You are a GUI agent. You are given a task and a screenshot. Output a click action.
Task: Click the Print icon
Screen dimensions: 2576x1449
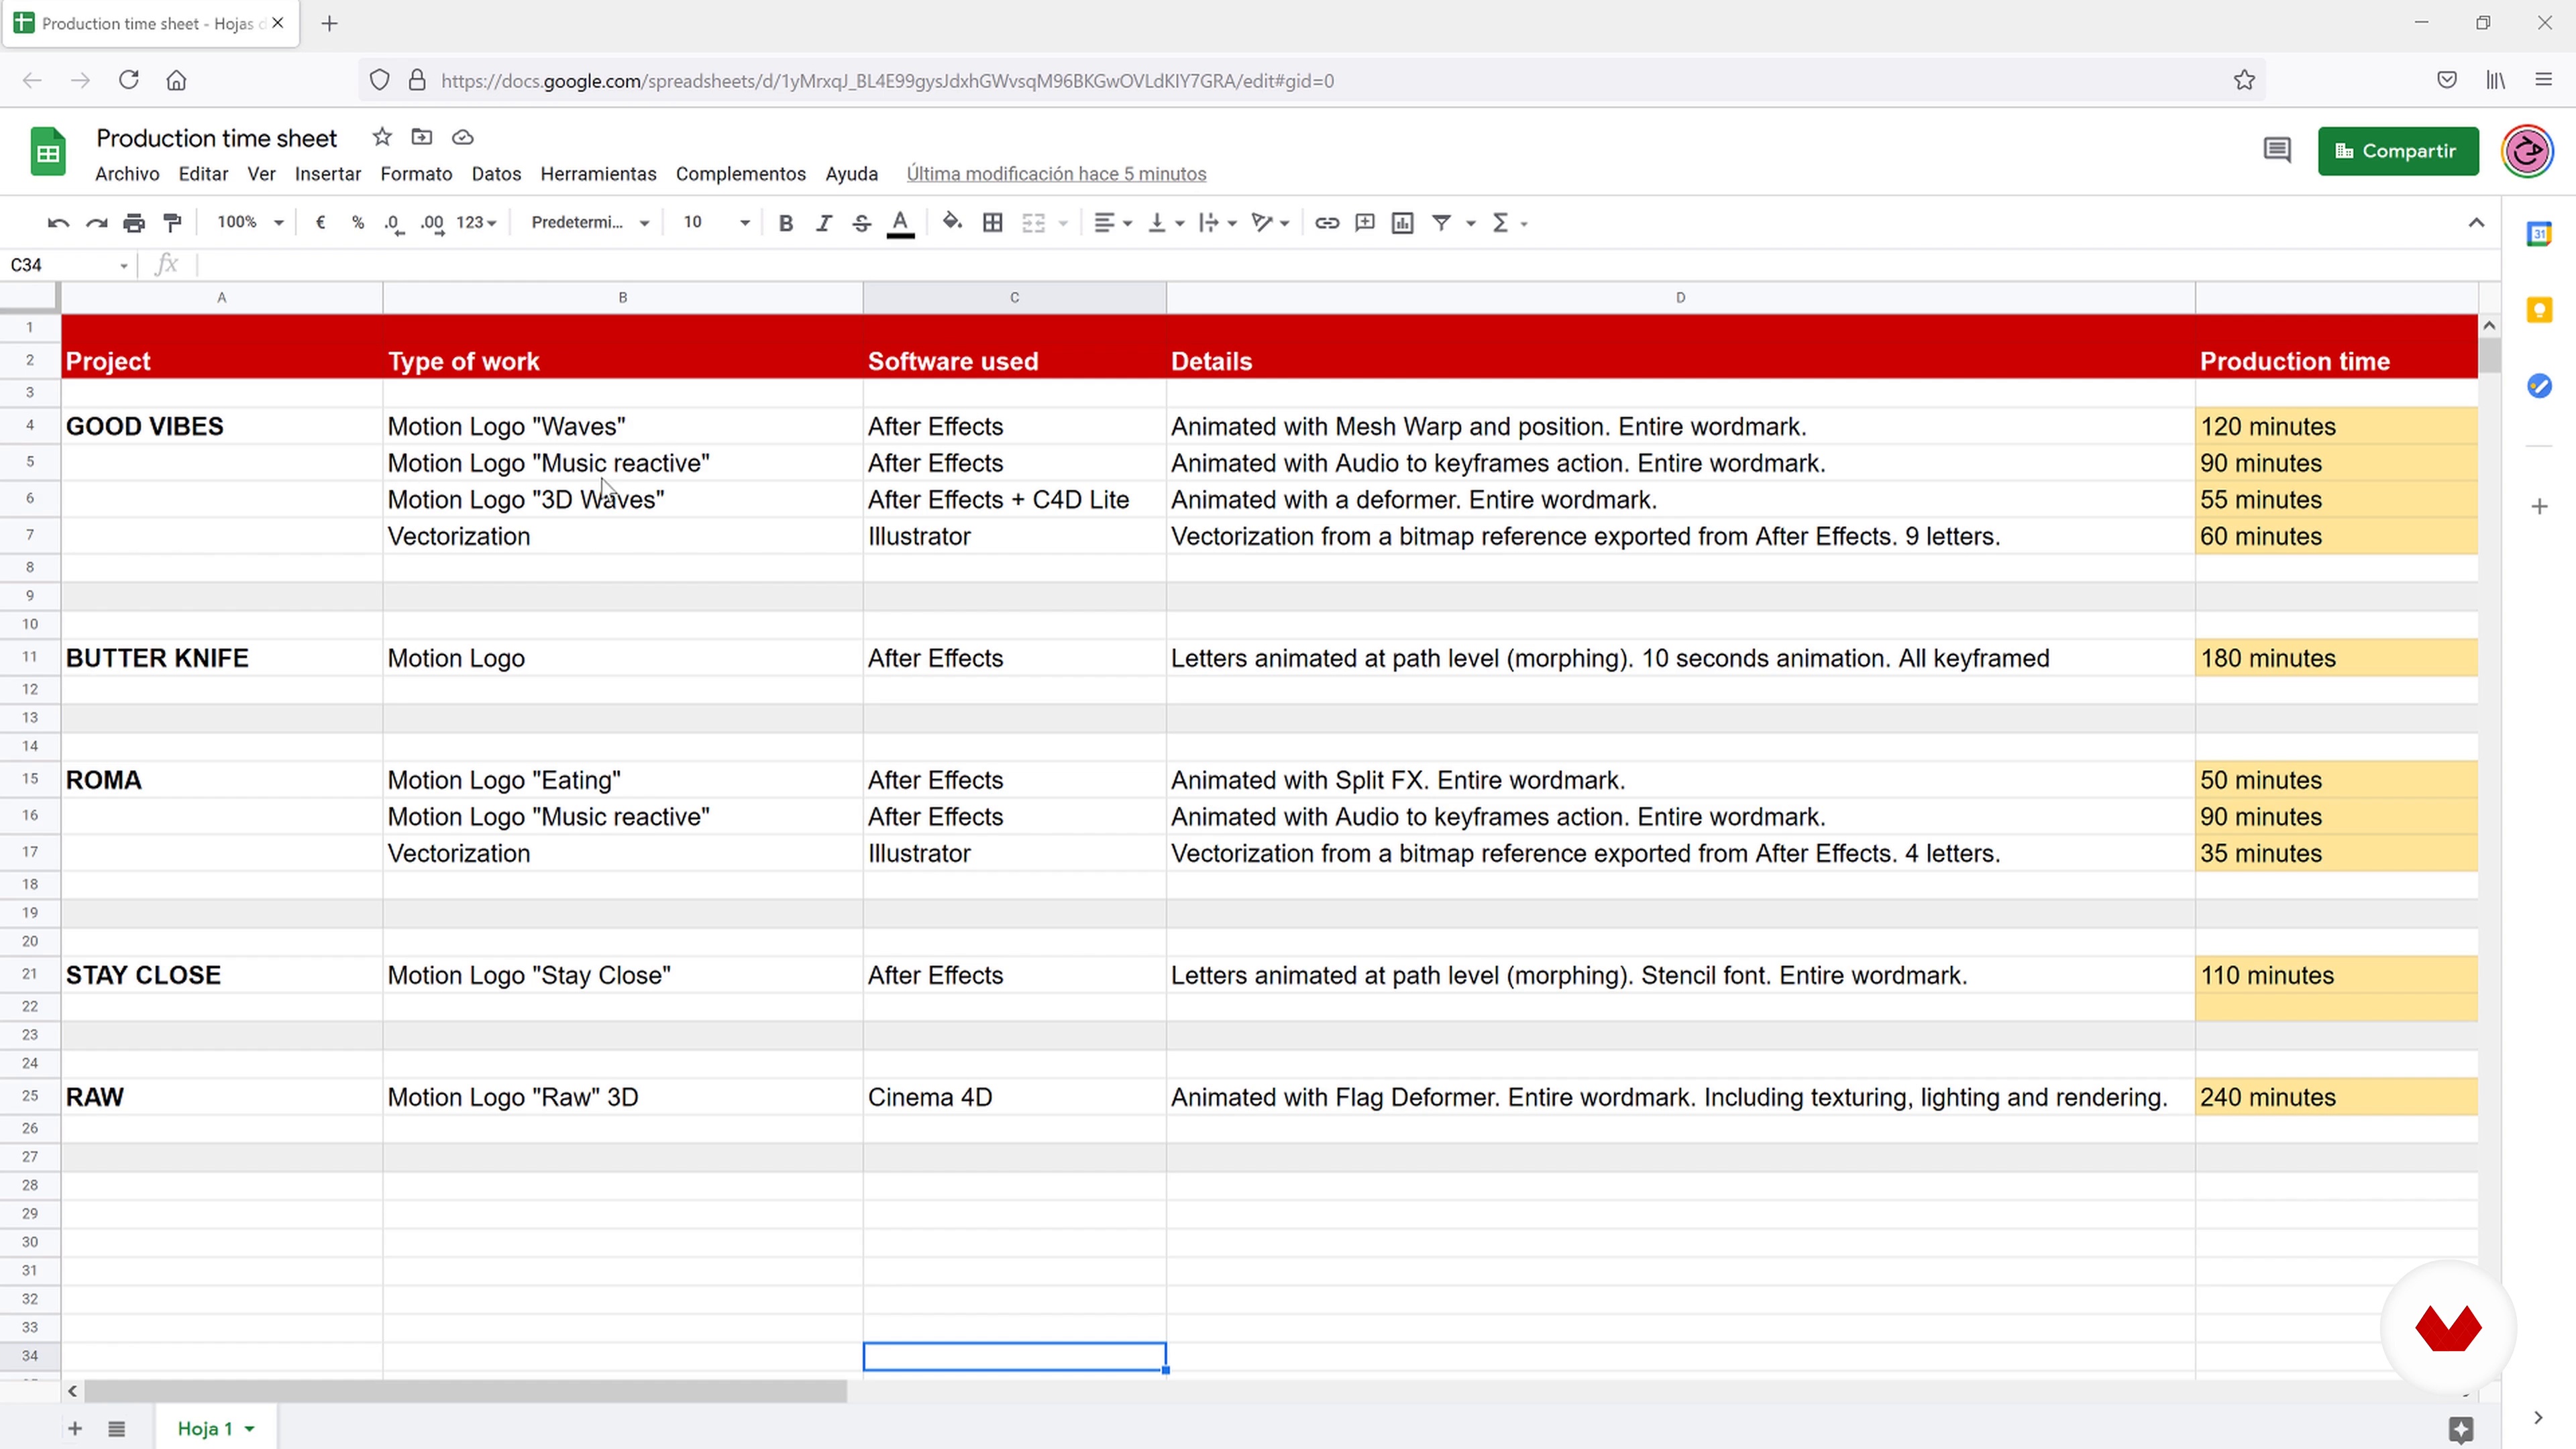click(x=134, y=223)
